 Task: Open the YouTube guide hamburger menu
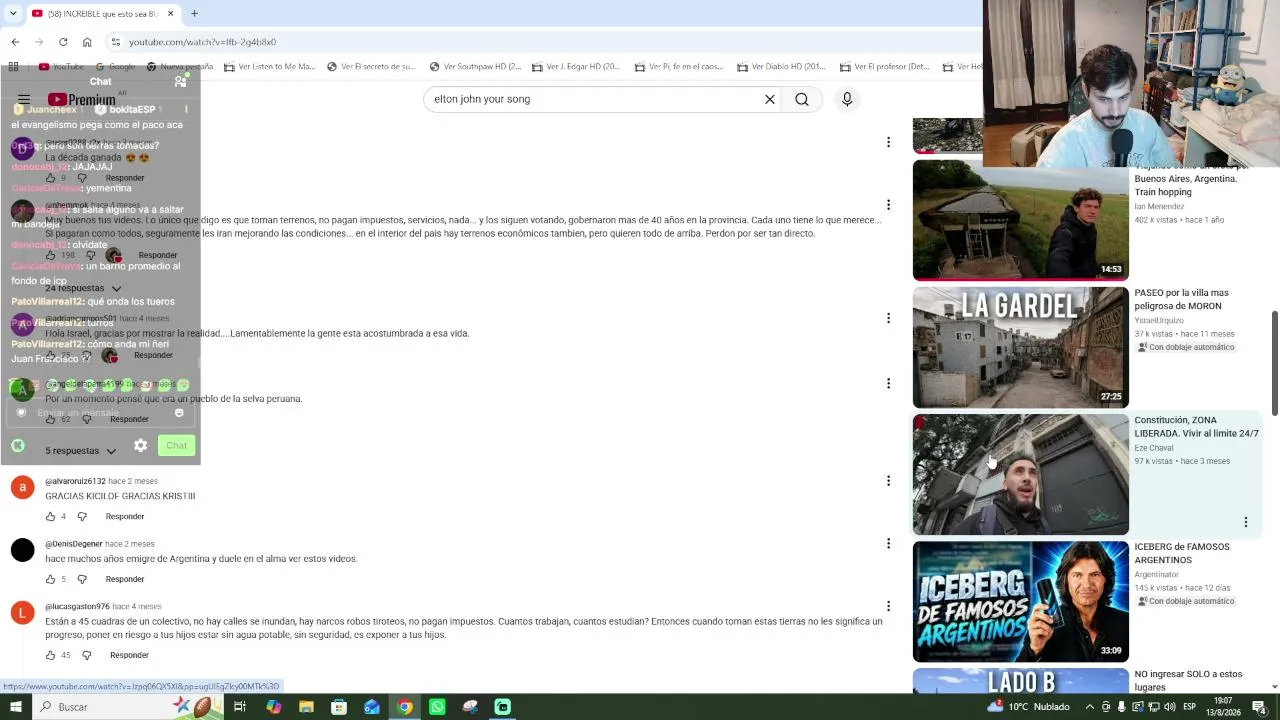[24, 100]
